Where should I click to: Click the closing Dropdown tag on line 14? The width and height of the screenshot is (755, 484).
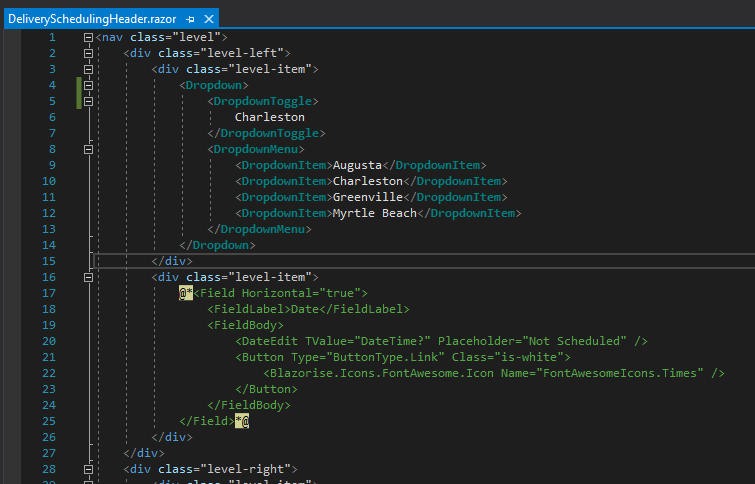(x=217, y=245)
